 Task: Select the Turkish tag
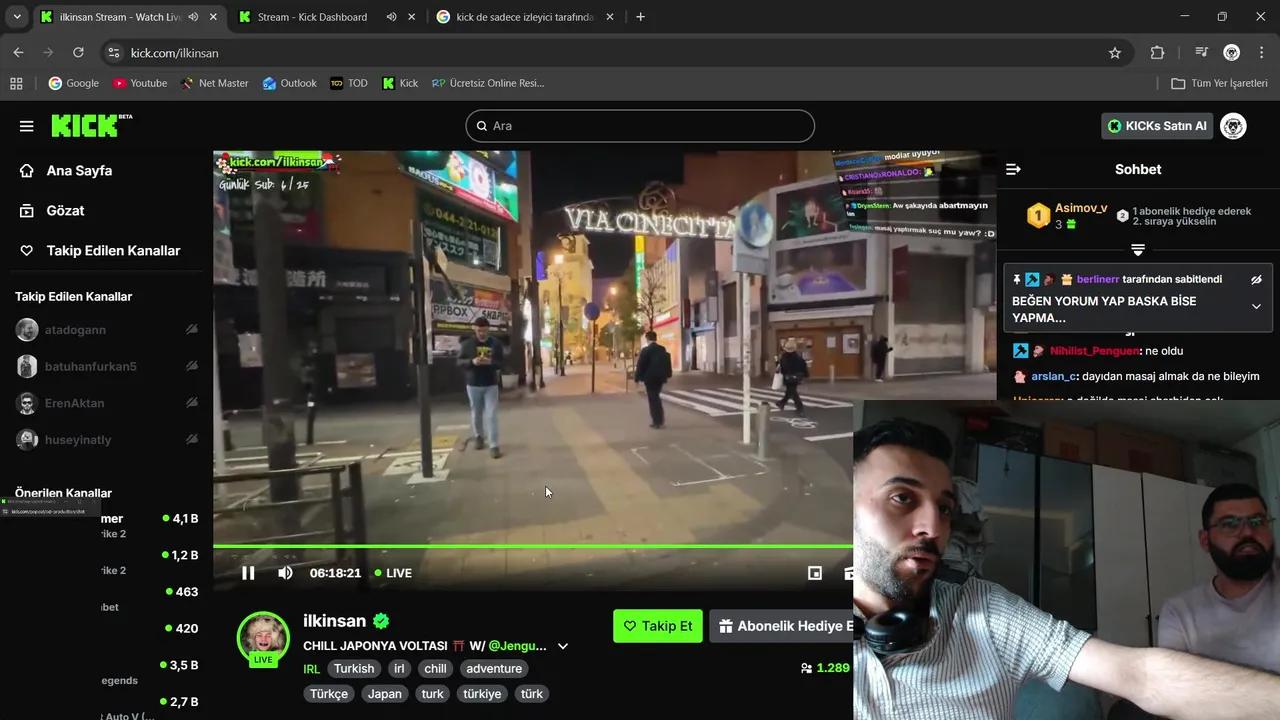click(x=354, y=669)
